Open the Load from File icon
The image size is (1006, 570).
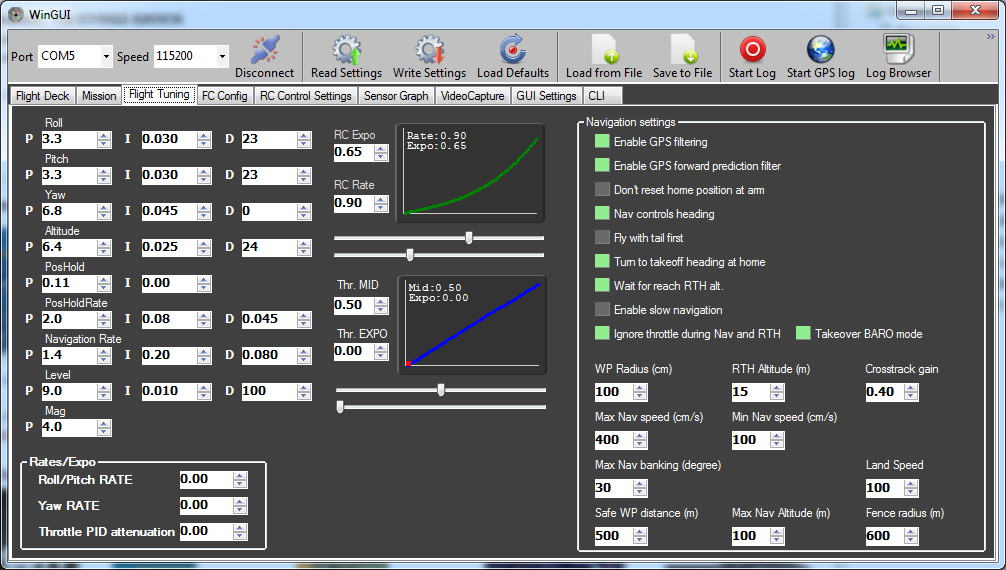[x=604, y=50]
